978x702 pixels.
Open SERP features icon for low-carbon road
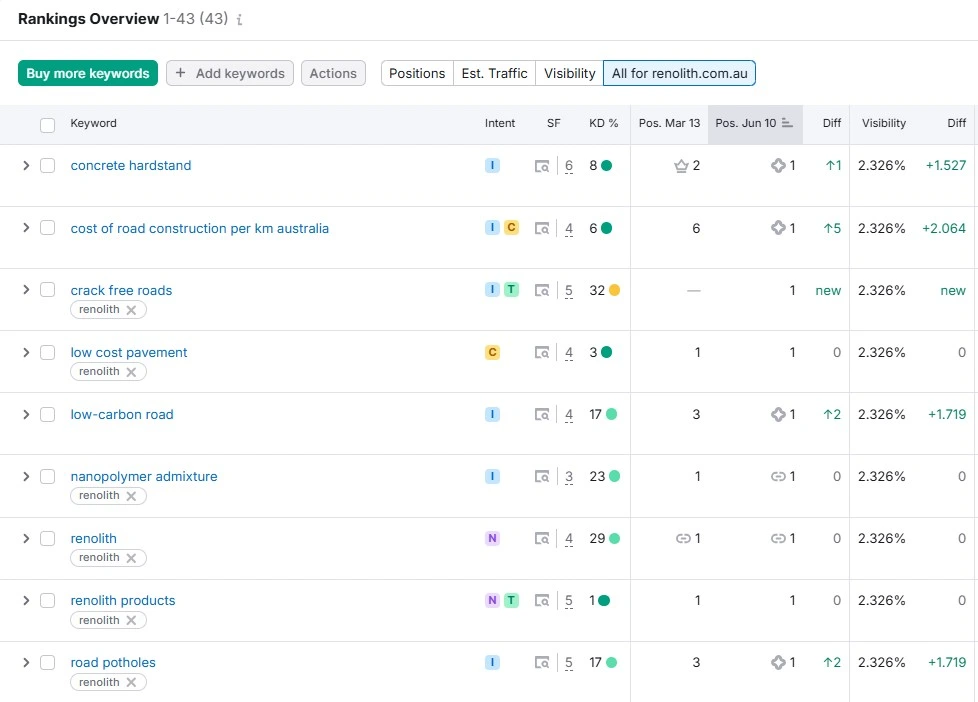coord(542,414)
